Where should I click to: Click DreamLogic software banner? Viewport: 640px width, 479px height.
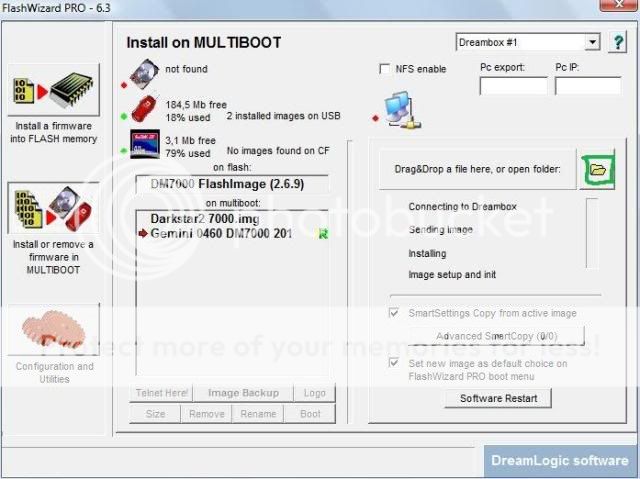coord(560,461)
